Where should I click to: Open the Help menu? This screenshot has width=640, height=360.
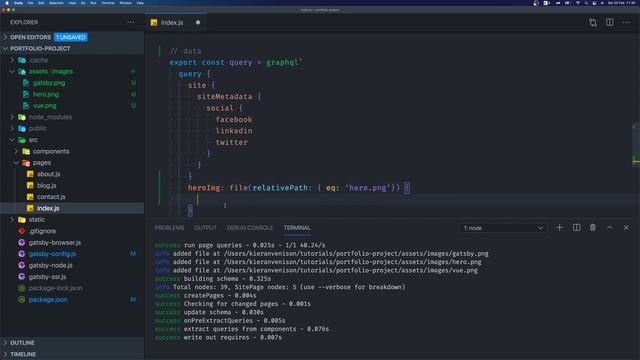point(140,3)
